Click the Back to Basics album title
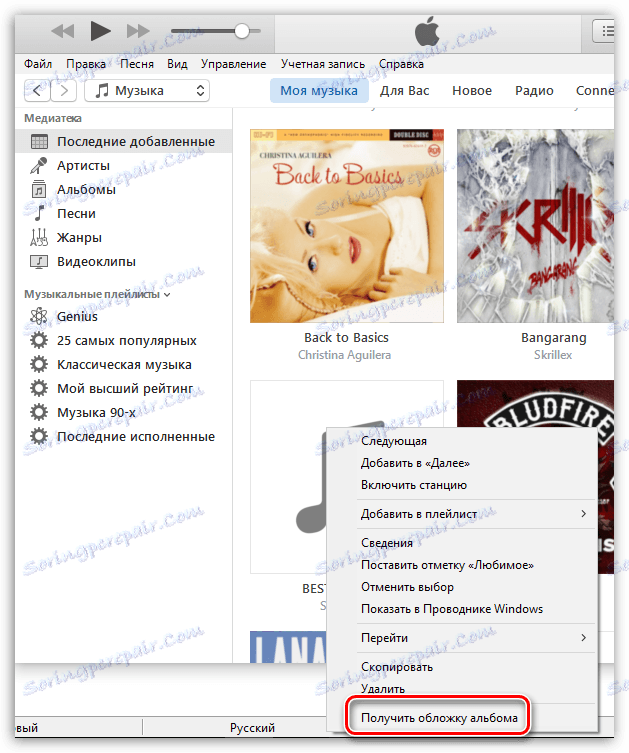629x753 pixels. click(346, 338)
